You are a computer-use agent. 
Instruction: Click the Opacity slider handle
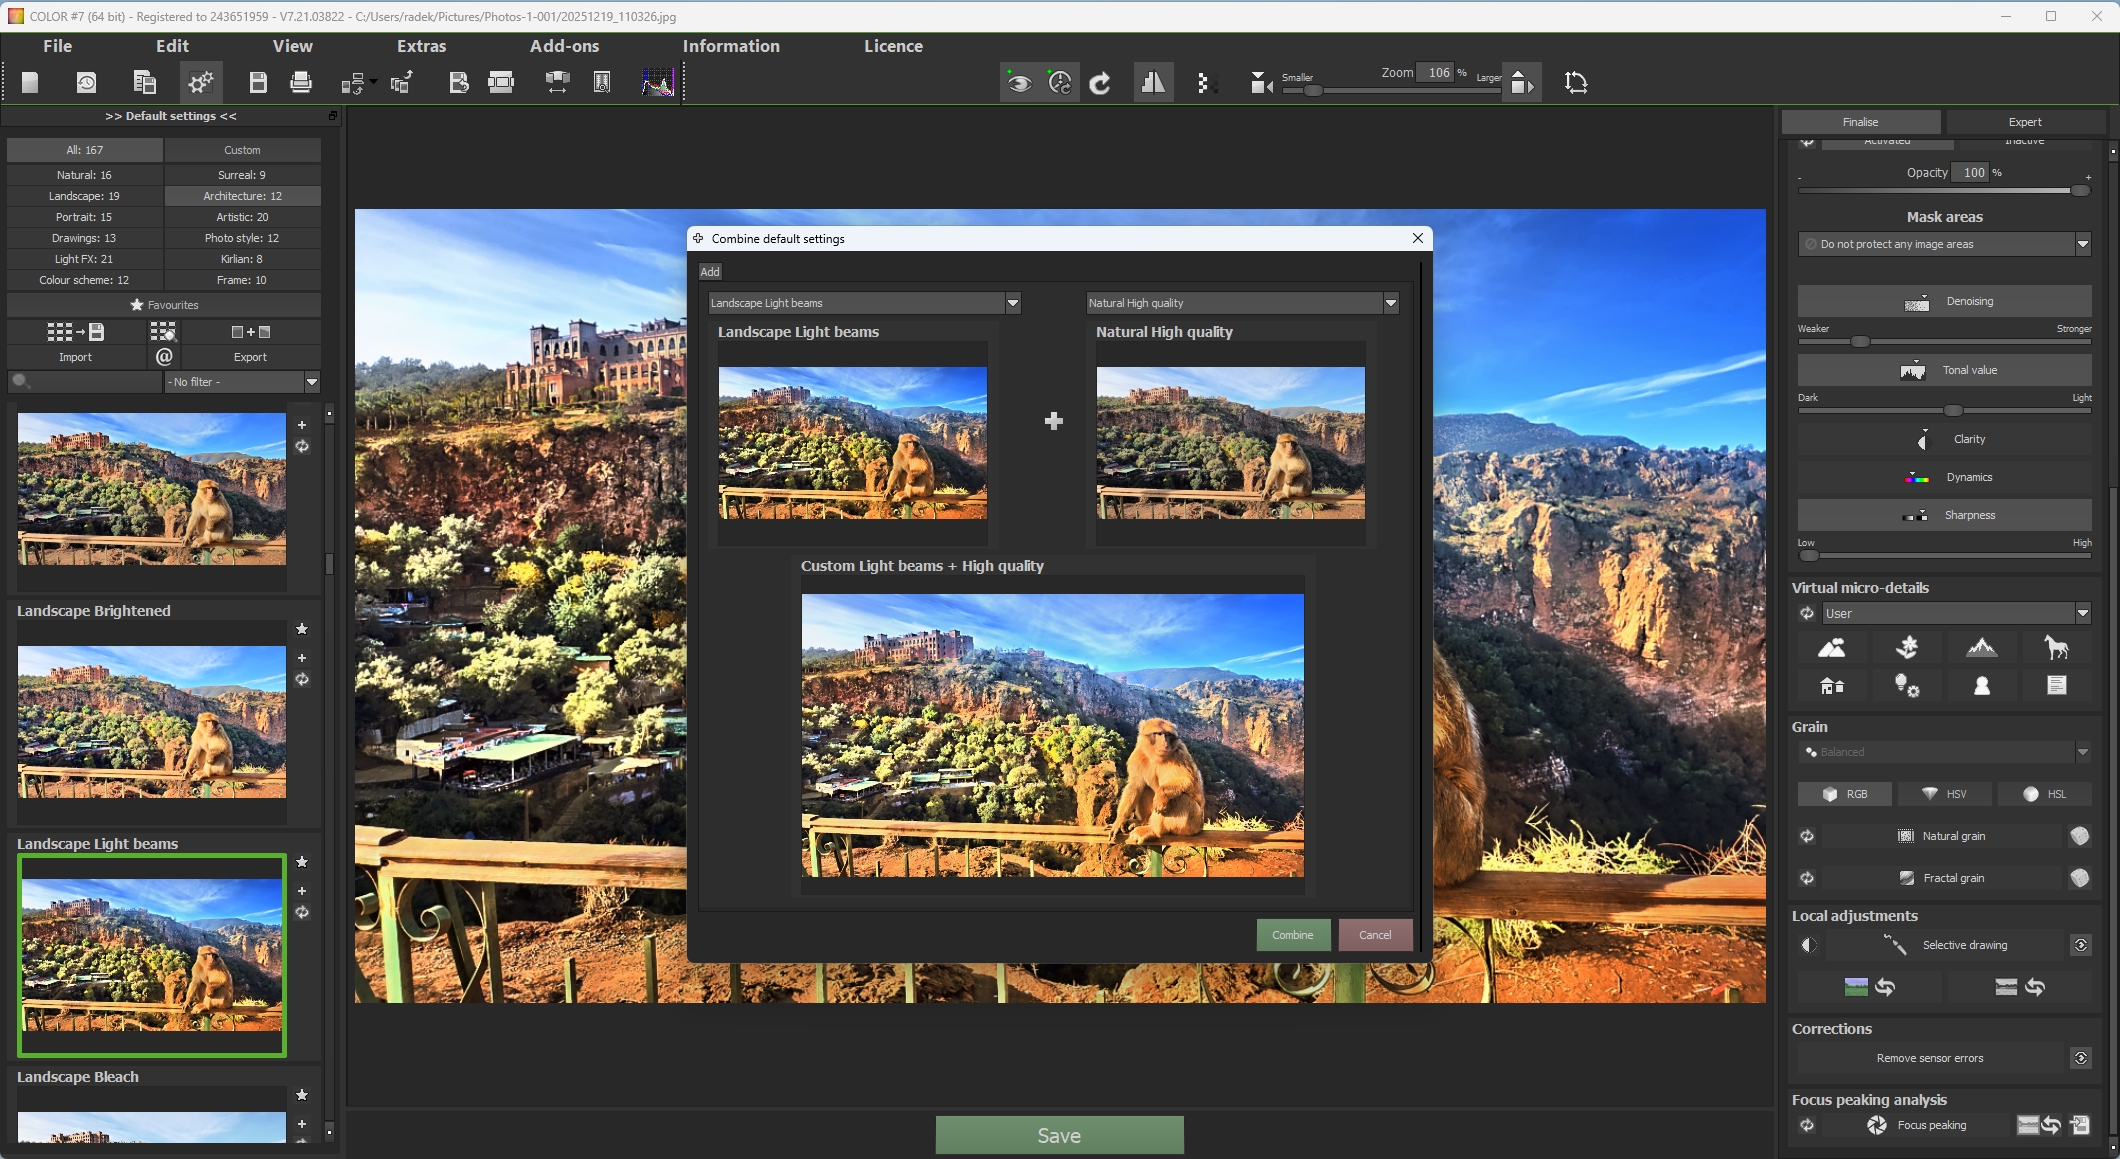[x=2079, y=190]
